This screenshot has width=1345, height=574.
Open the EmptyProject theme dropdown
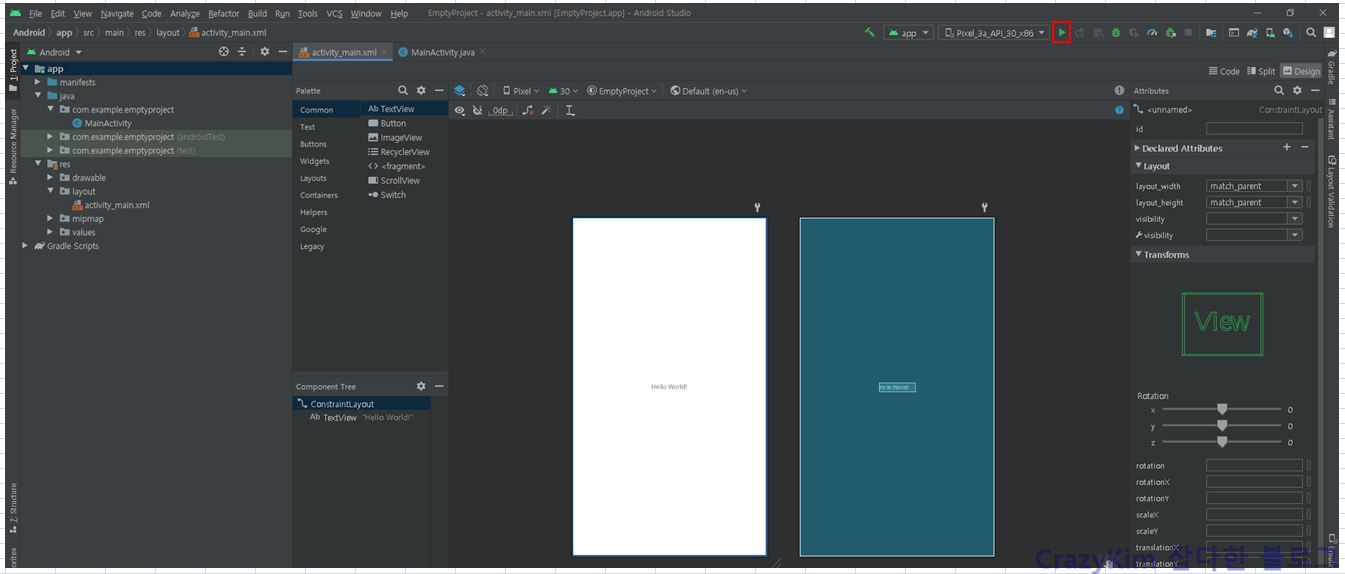click(622, 91)
